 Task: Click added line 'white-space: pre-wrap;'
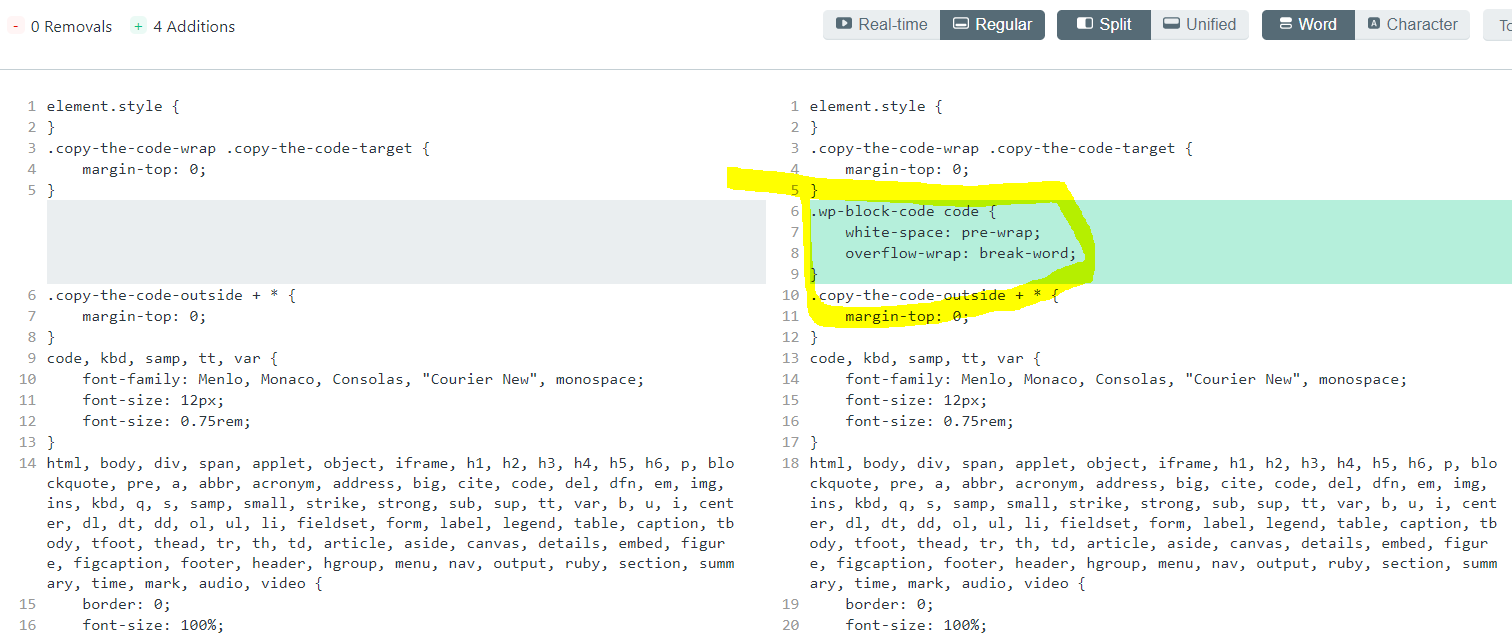tap(943, 232)
